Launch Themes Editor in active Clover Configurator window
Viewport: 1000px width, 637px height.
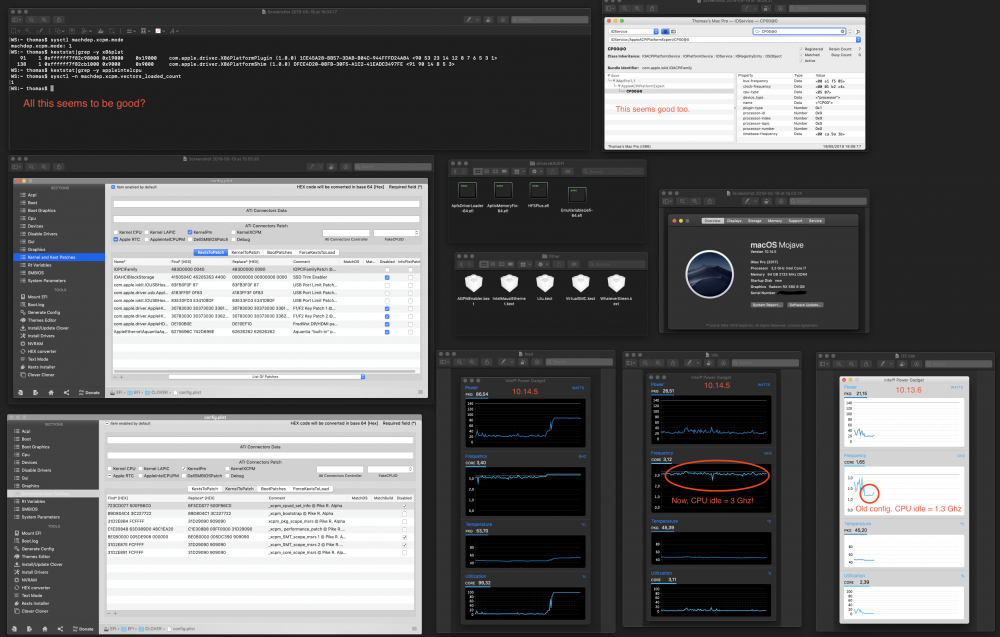point(41,320)
